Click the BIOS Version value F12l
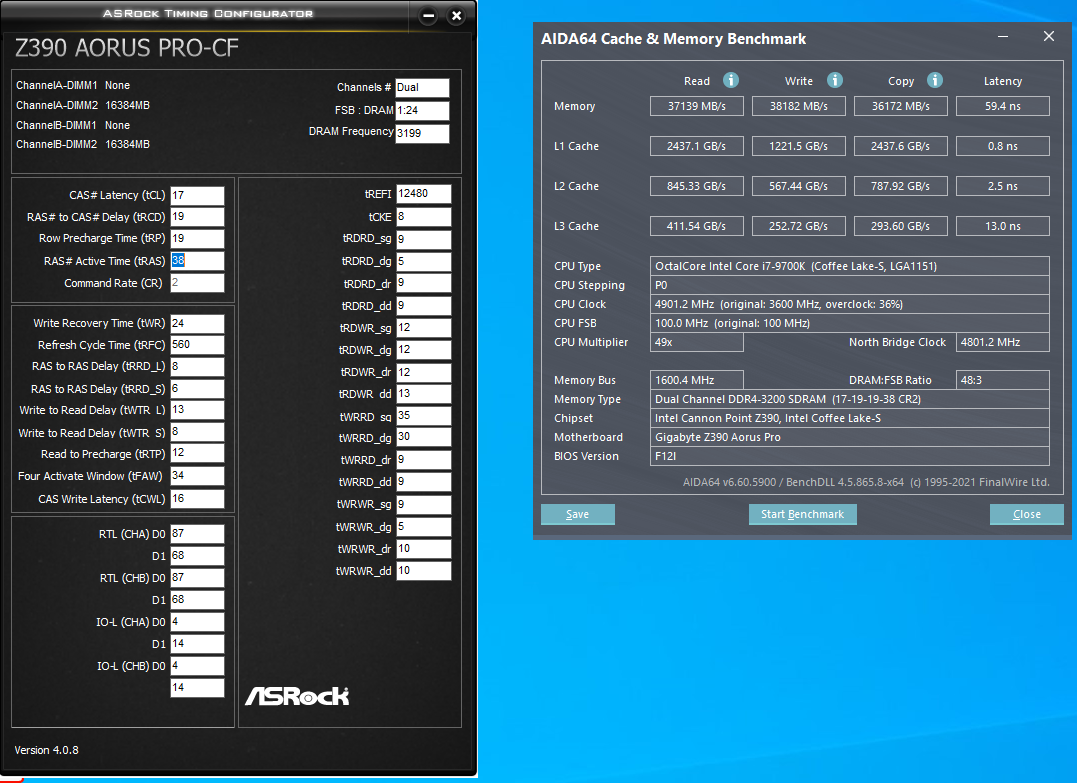Image resolution: width=1077 pixels, height=783 pixels. click(850, 456)
